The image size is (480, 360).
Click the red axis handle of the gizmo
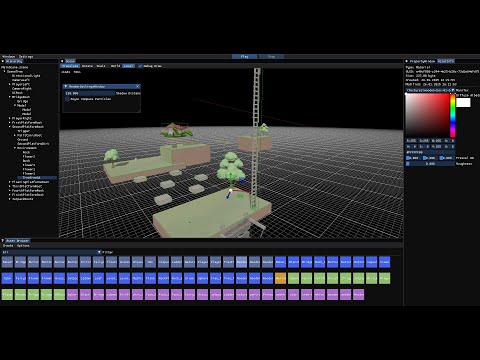point(241,191)
